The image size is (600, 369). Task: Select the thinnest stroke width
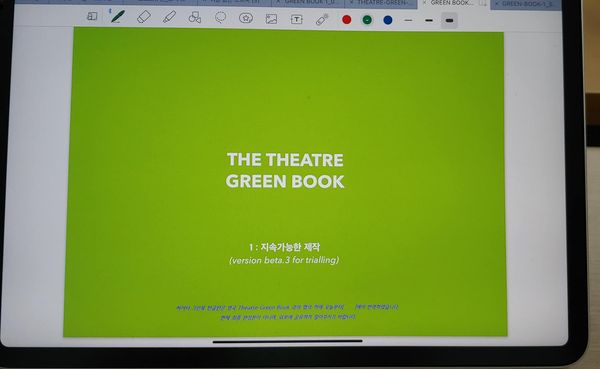(408, 20)
